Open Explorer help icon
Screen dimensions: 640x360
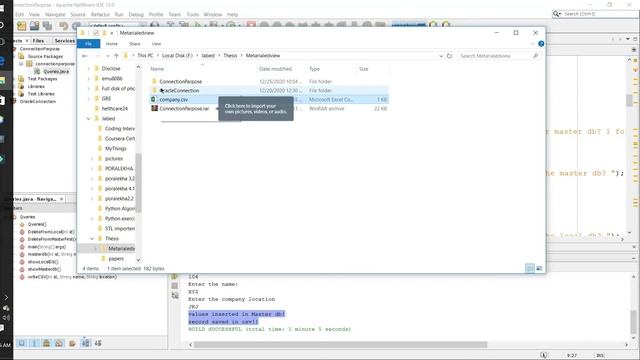click(x=541, y=44)
